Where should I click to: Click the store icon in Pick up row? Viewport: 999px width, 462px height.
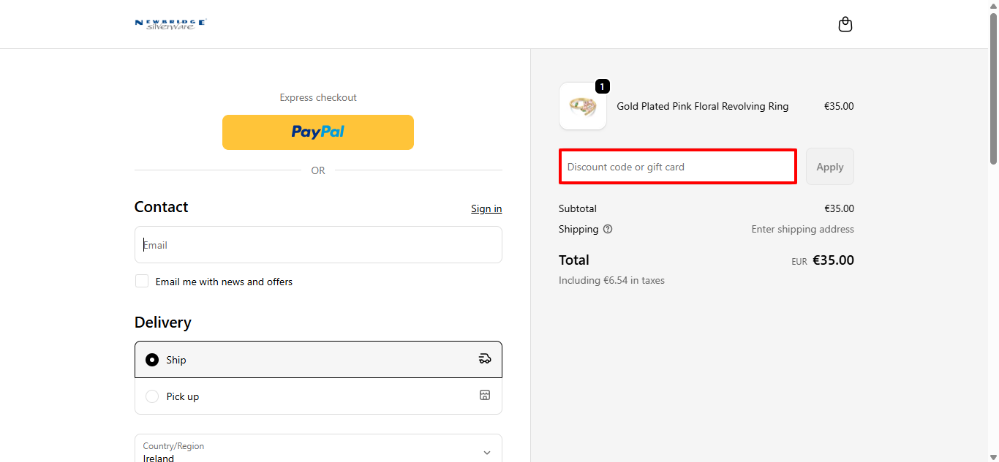(x=485, y=396)
